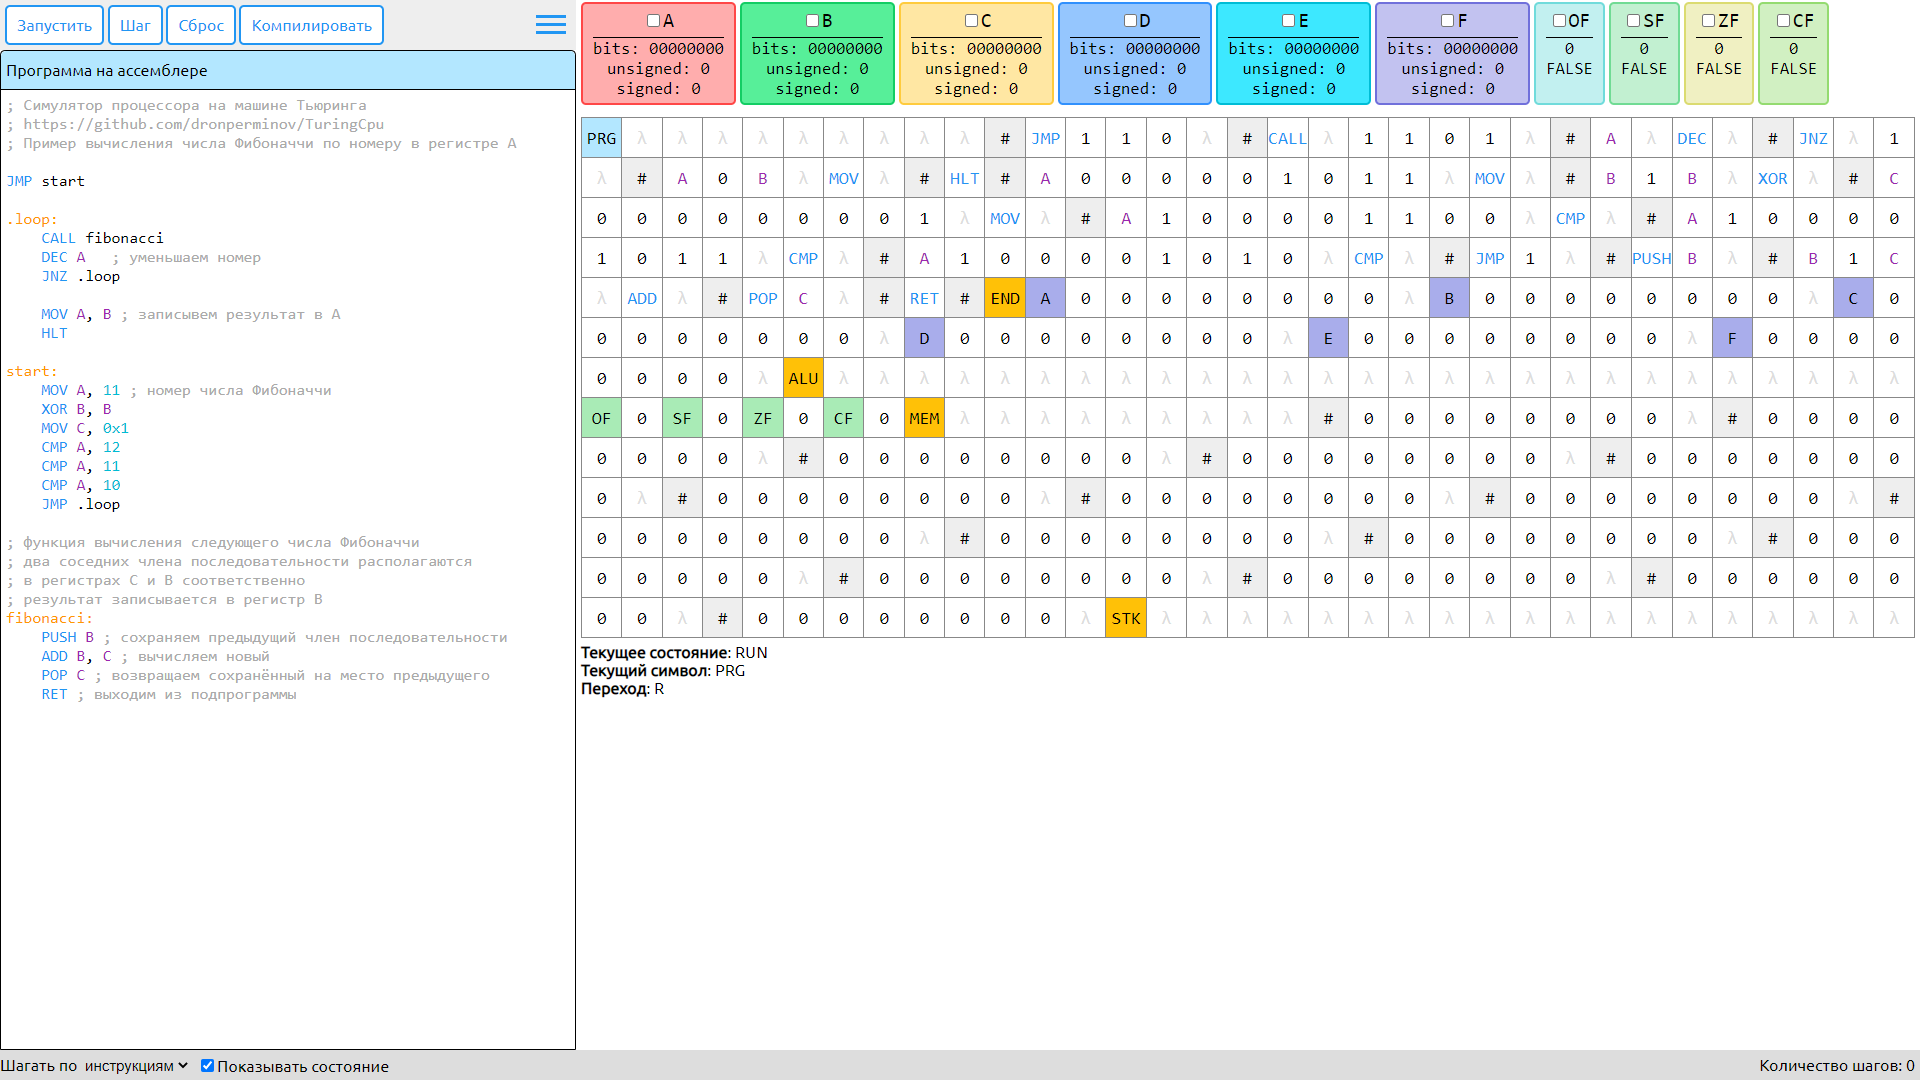Click the ALU cell in the state table
Image resolution: width=1920 pixels, height=1080 pixels.
click(803, 377)
